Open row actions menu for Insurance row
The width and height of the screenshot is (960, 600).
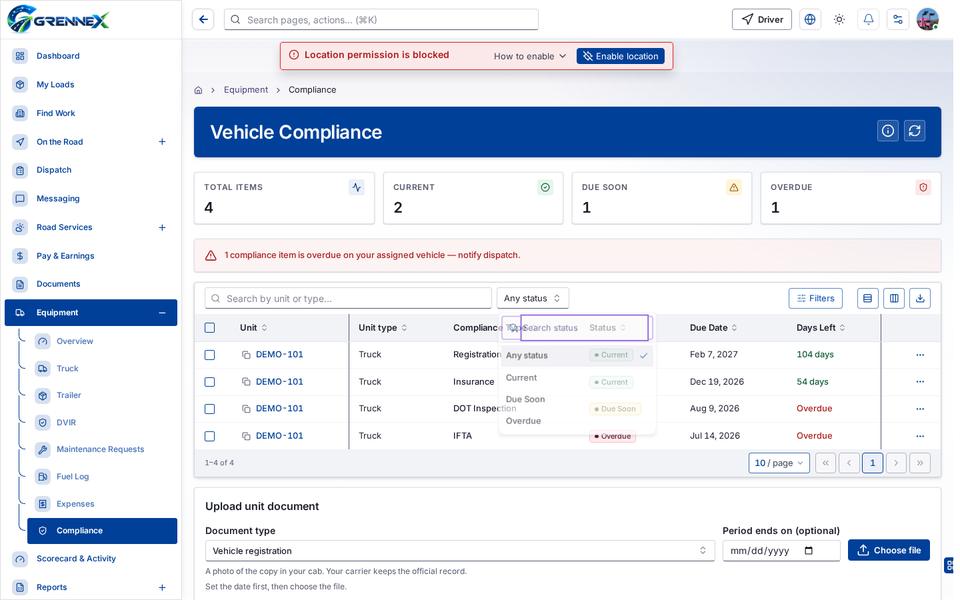(x=920, y=381)
